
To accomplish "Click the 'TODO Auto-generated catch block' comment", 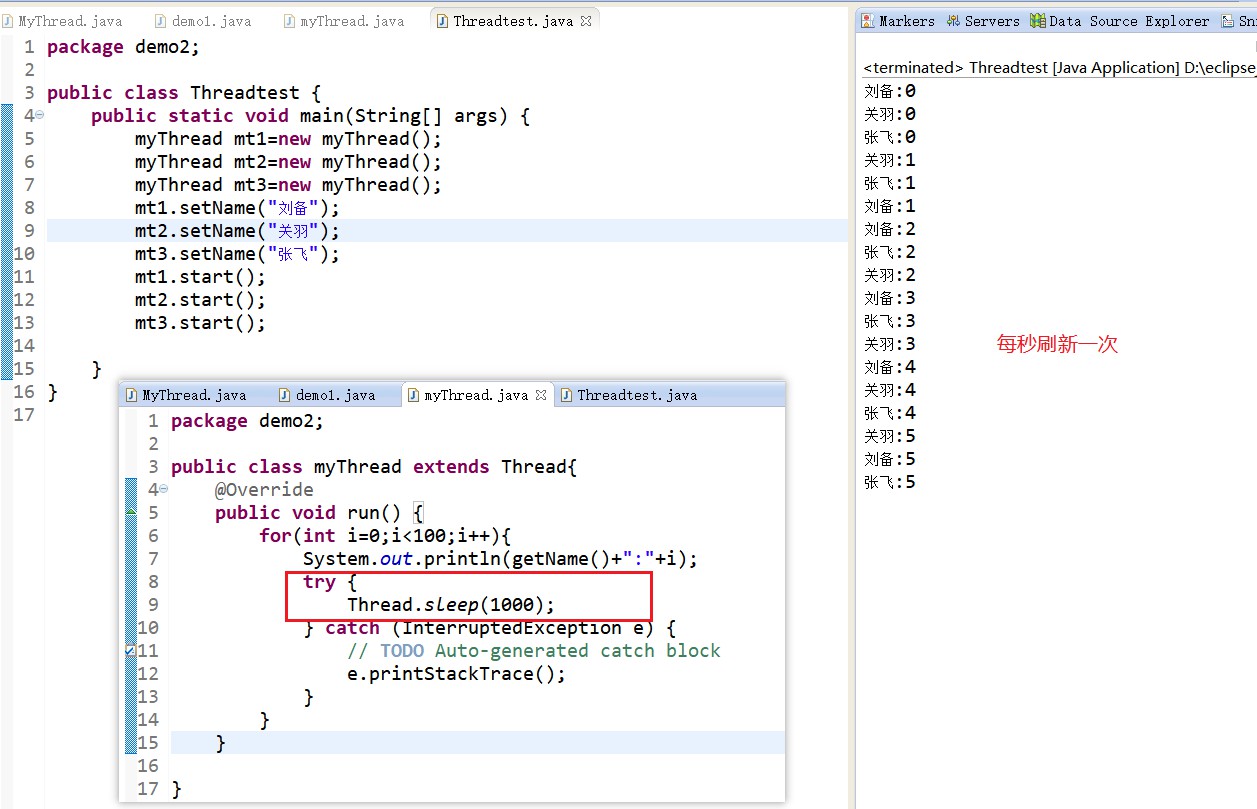I will pos(534,651).
